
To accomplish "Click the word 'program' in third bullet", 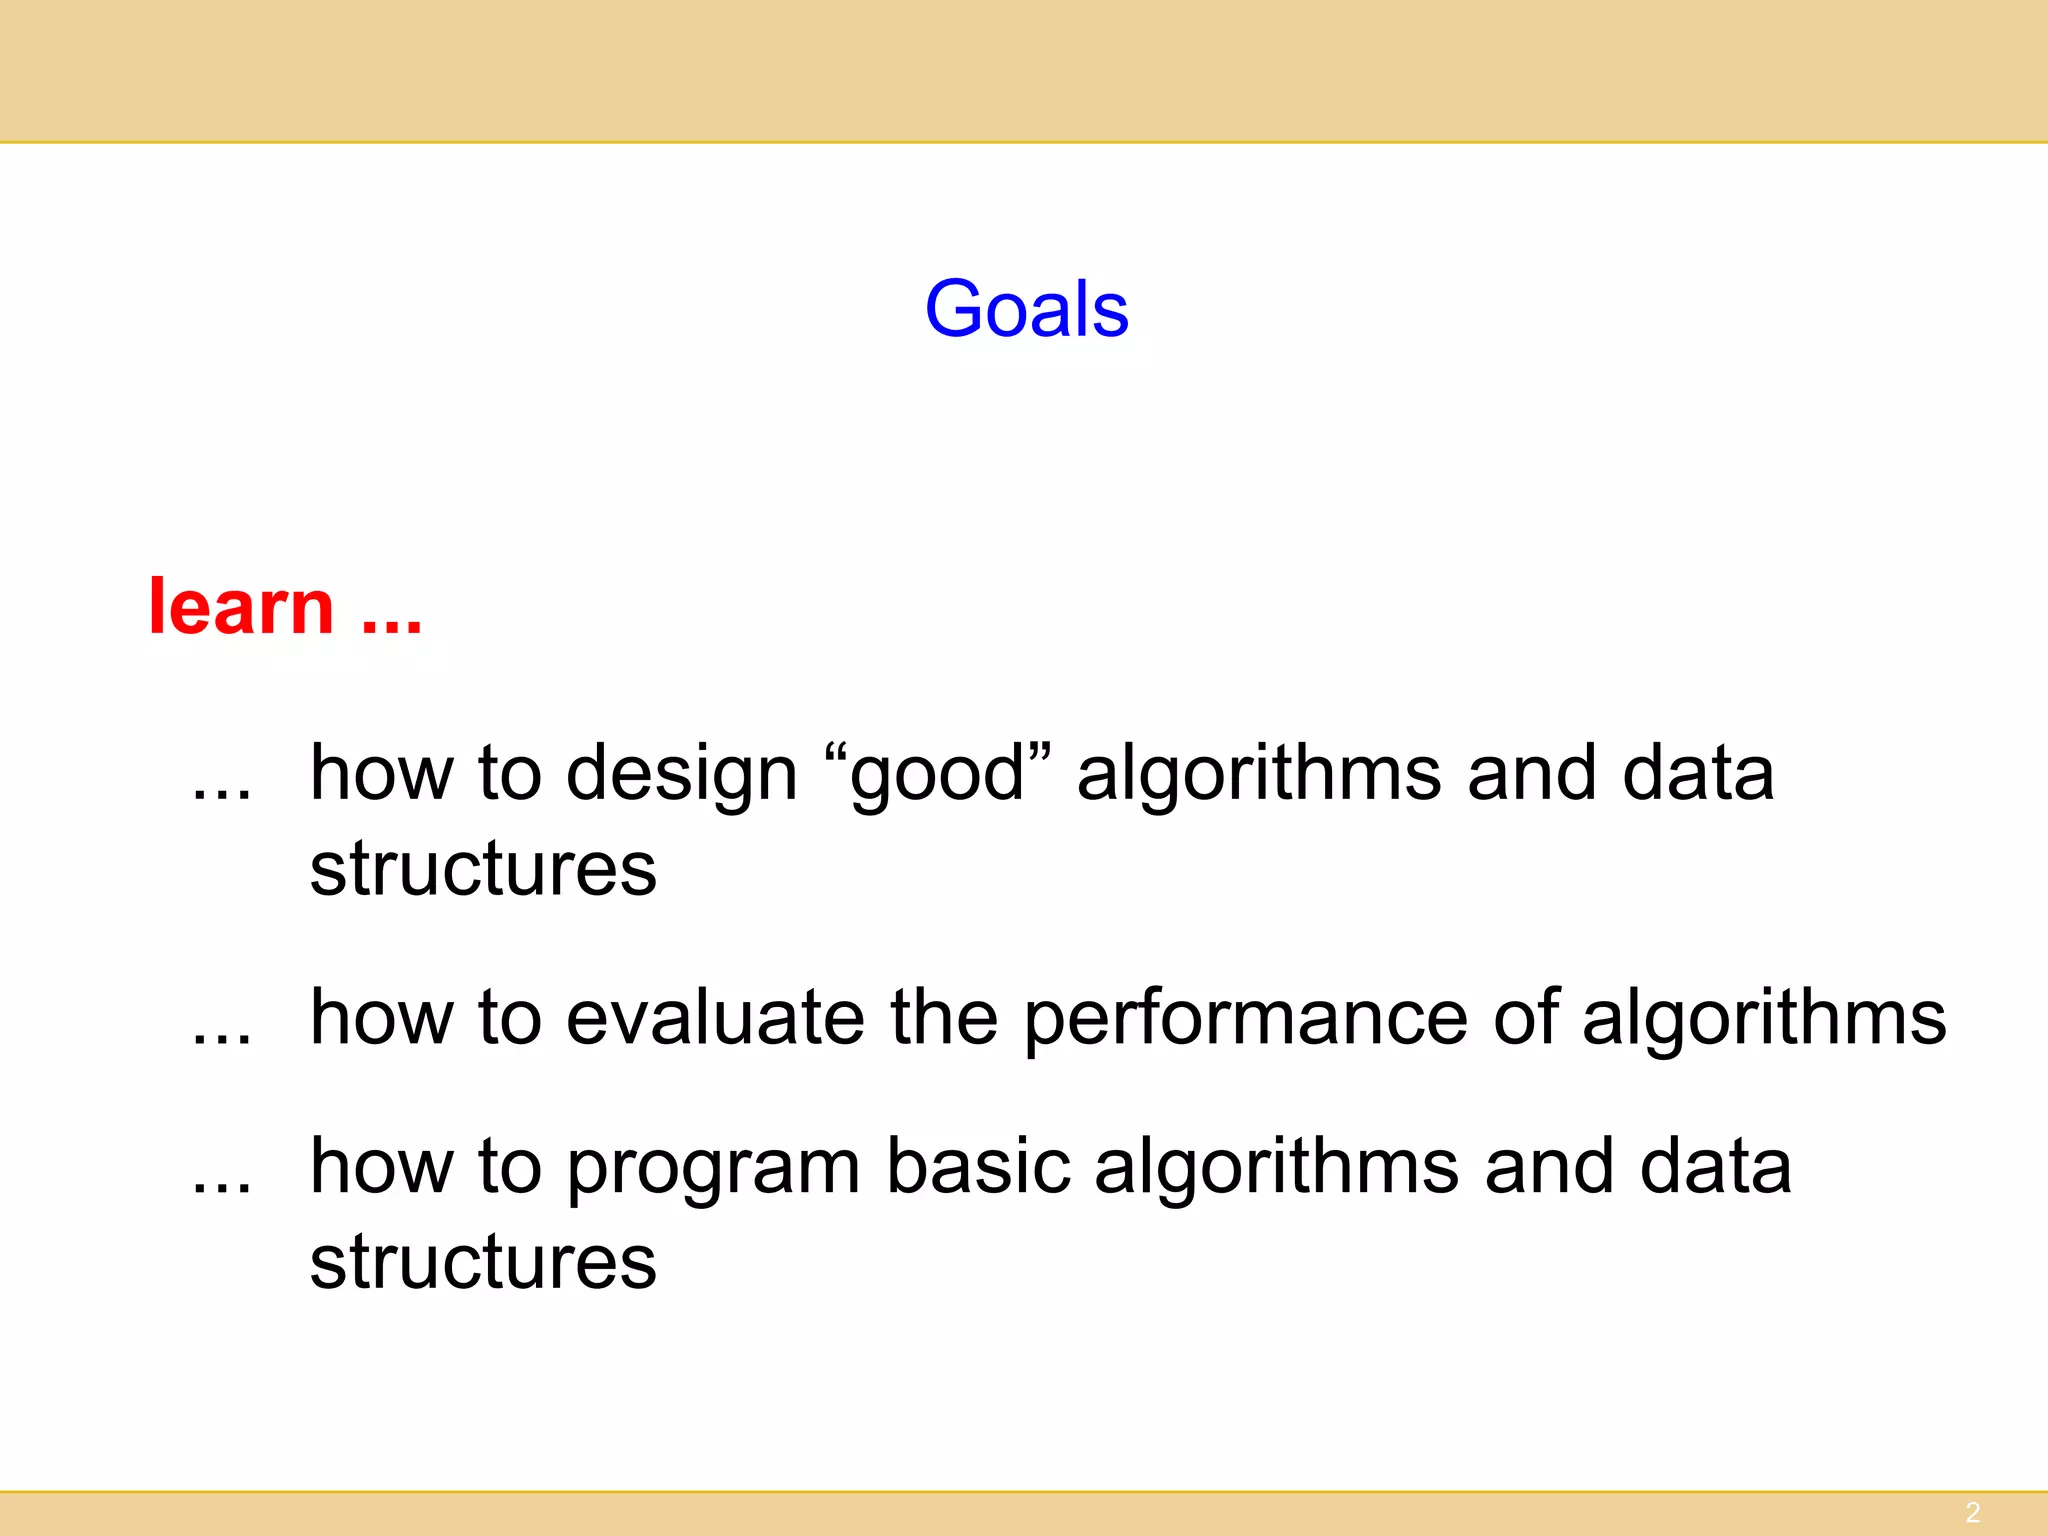I will [x=713, y=1169].
